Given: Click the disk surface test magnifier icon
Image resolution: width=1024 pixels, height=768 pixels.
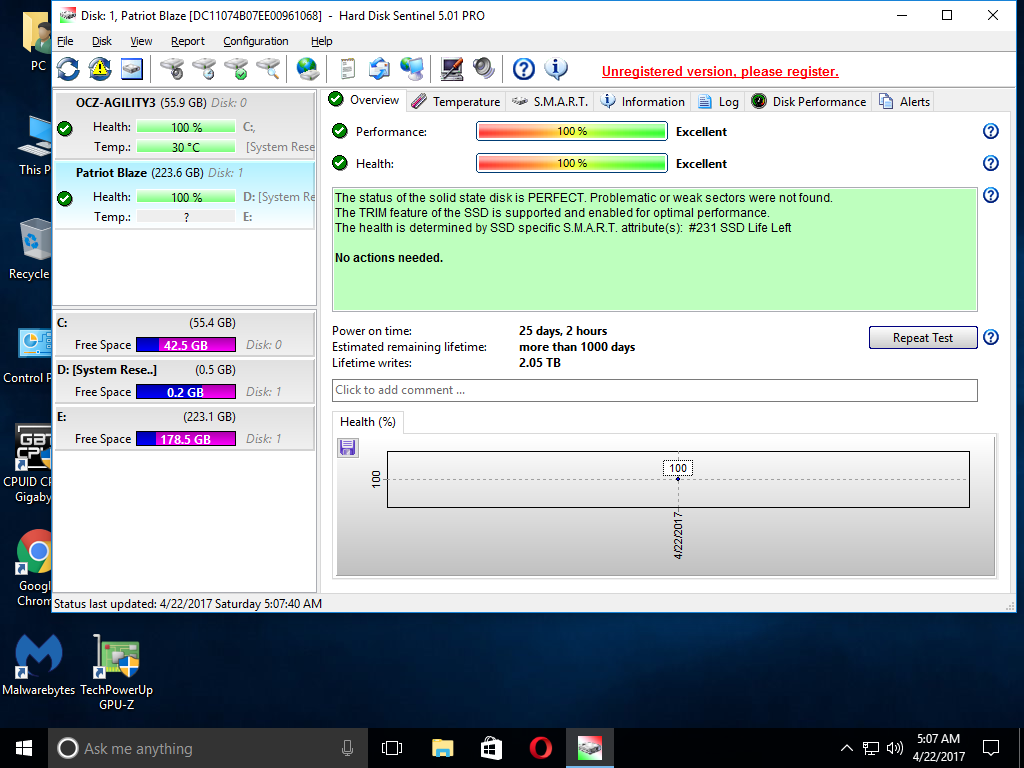Looking at the screenshot, I should click(x=268, y=69).
